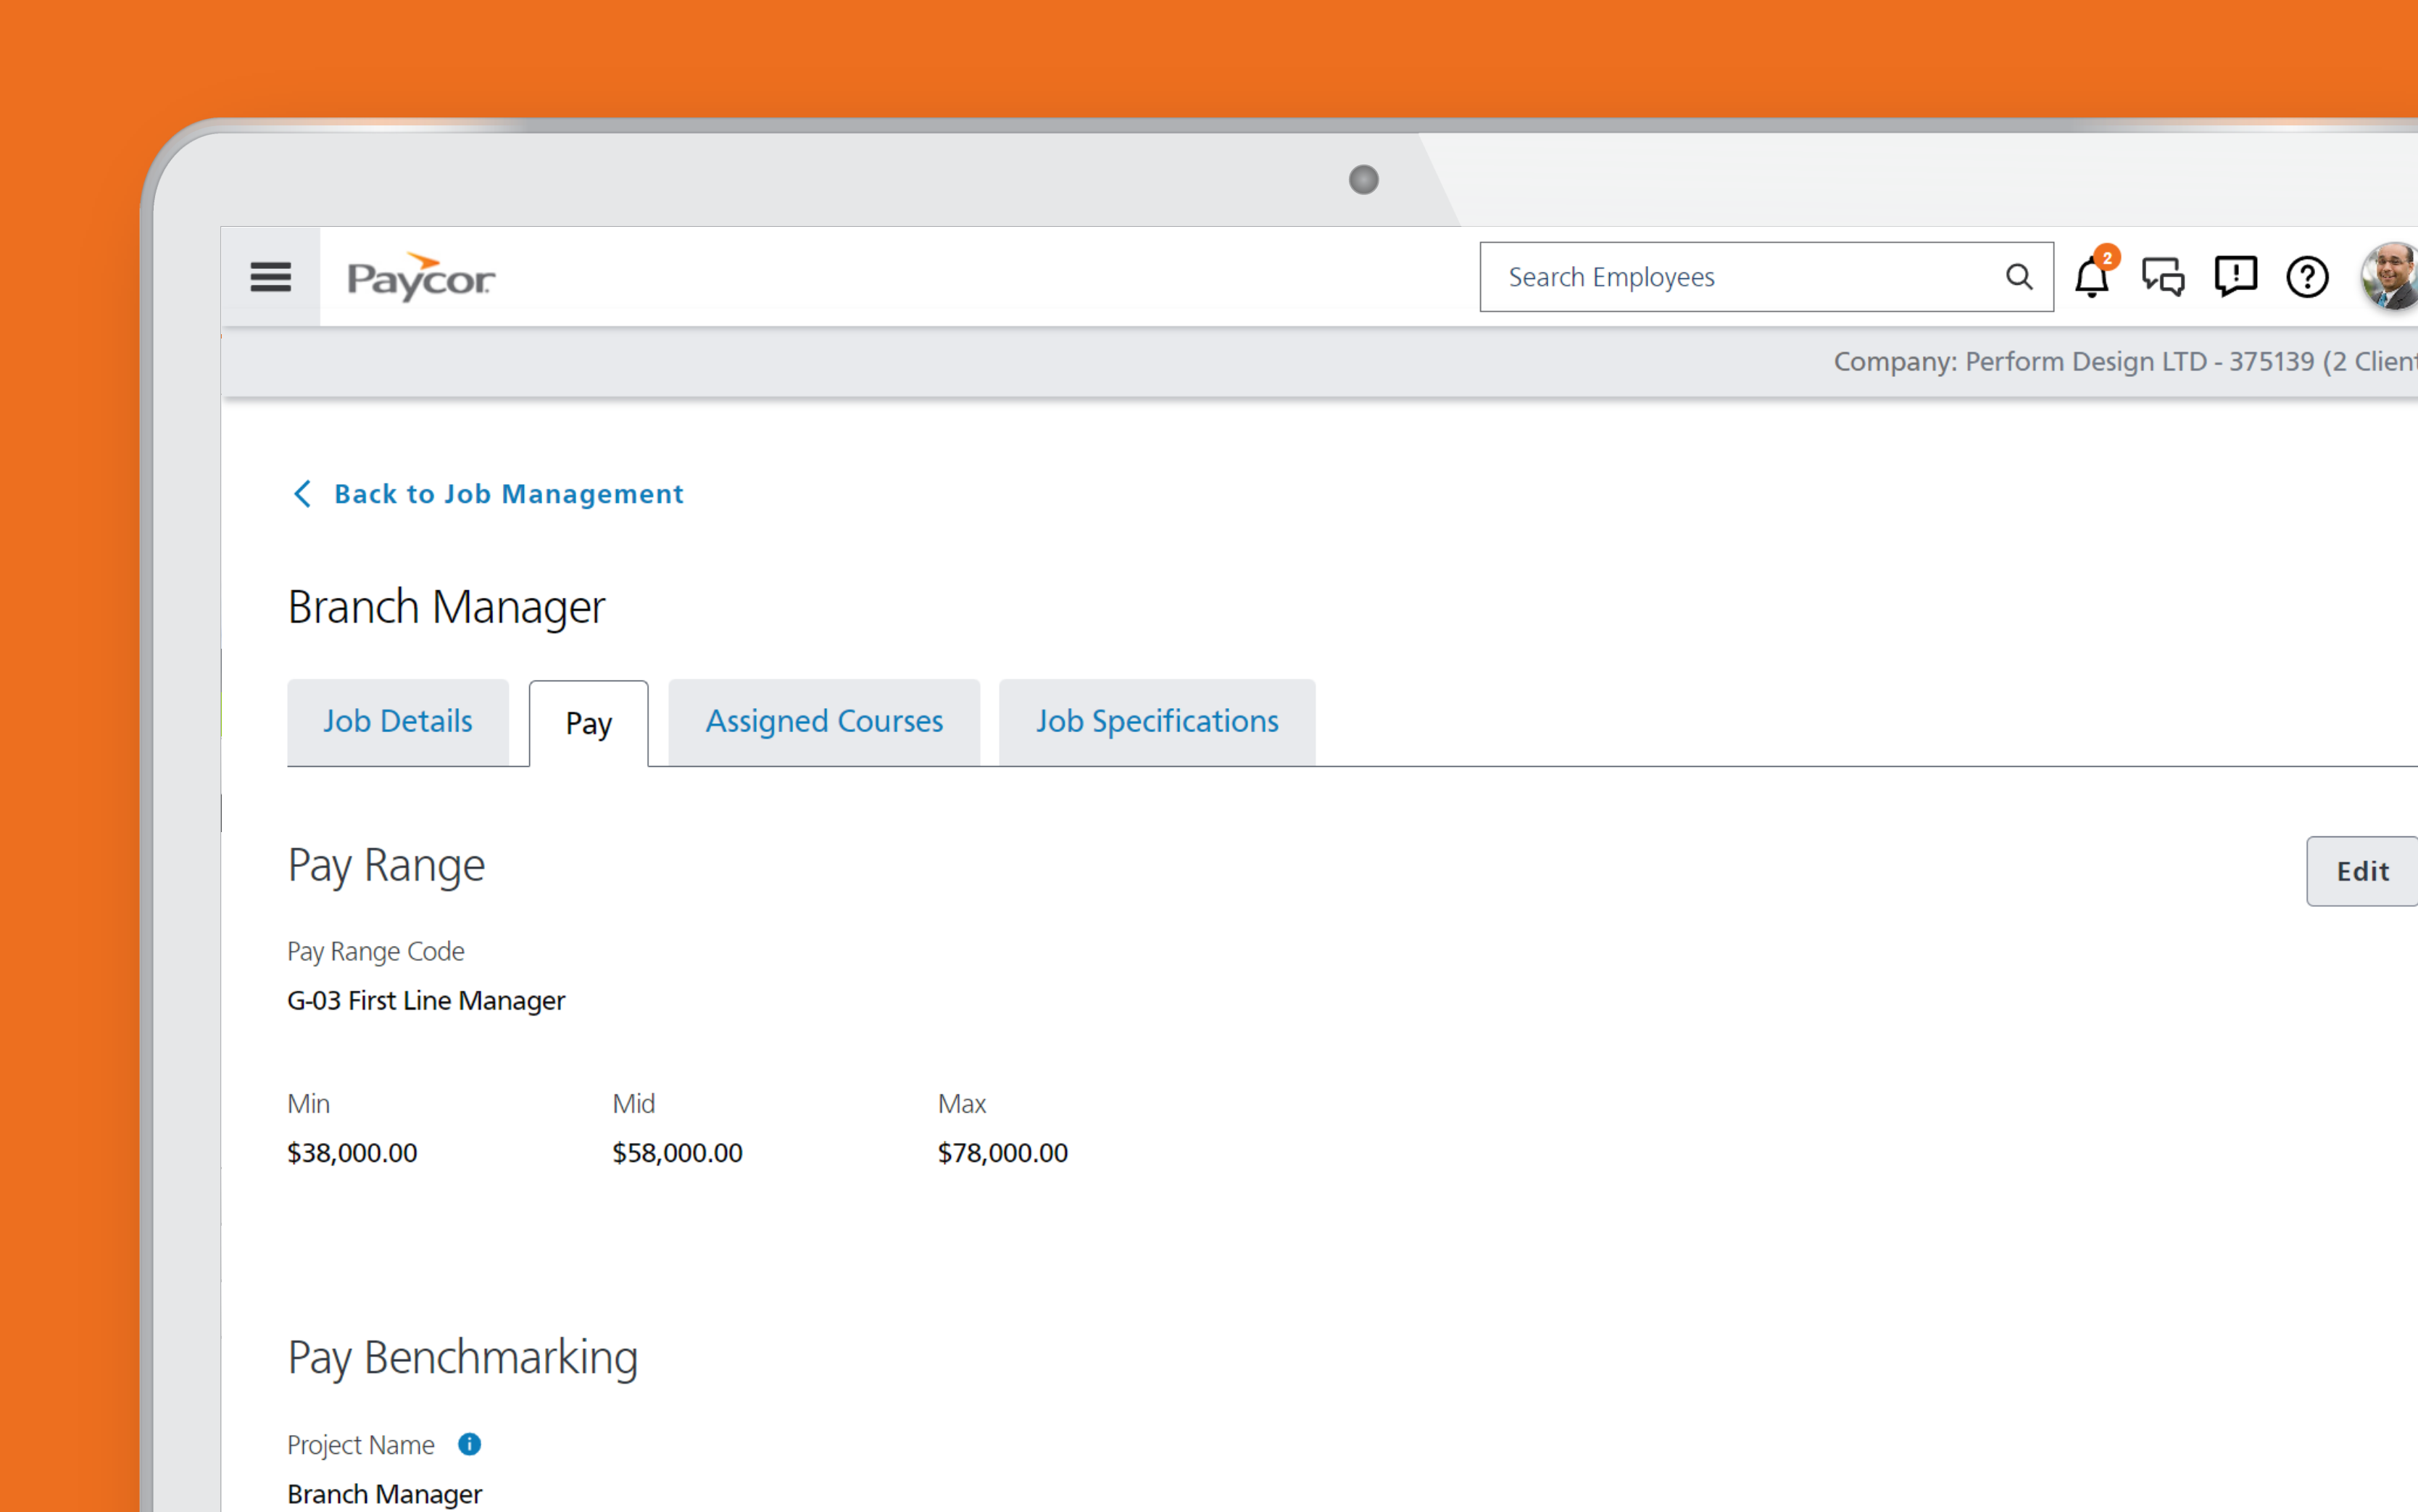Switch to the Job Details tab
2418x1512 pixels.
(x=398, y=722)
